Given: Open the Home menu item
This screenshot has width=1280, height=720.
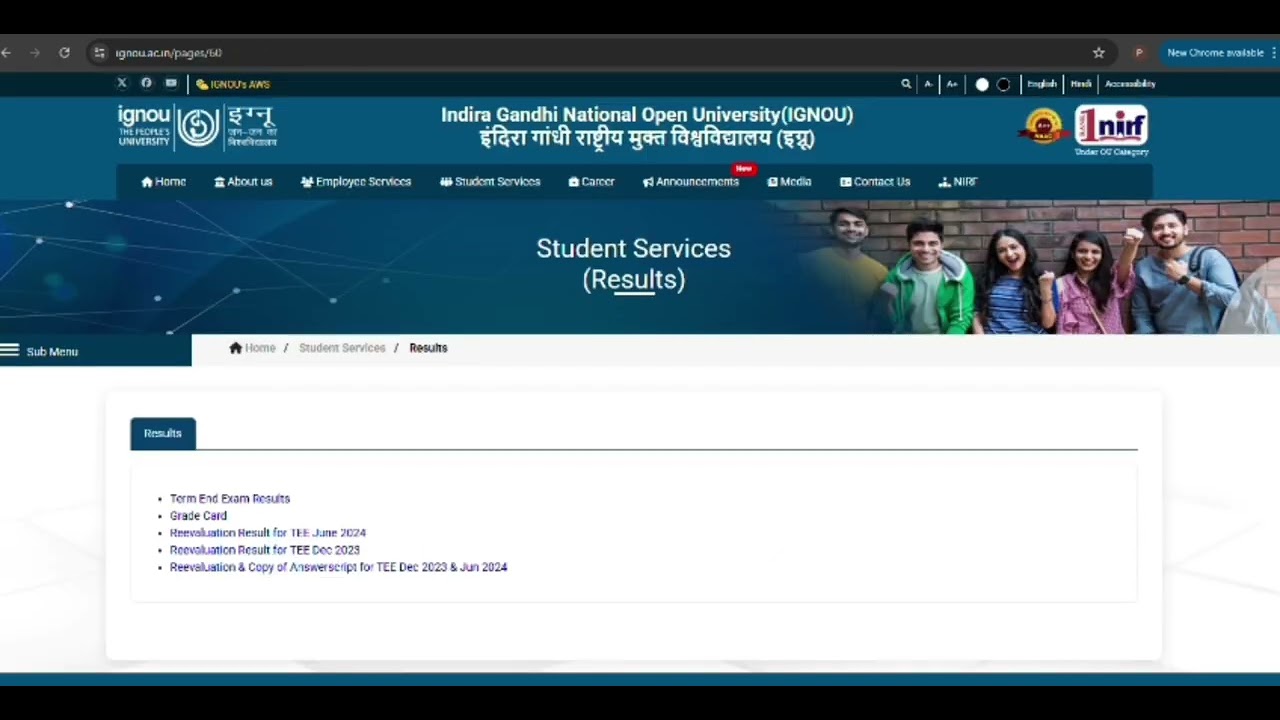Looking at the screenshot, I should point(163,182).
